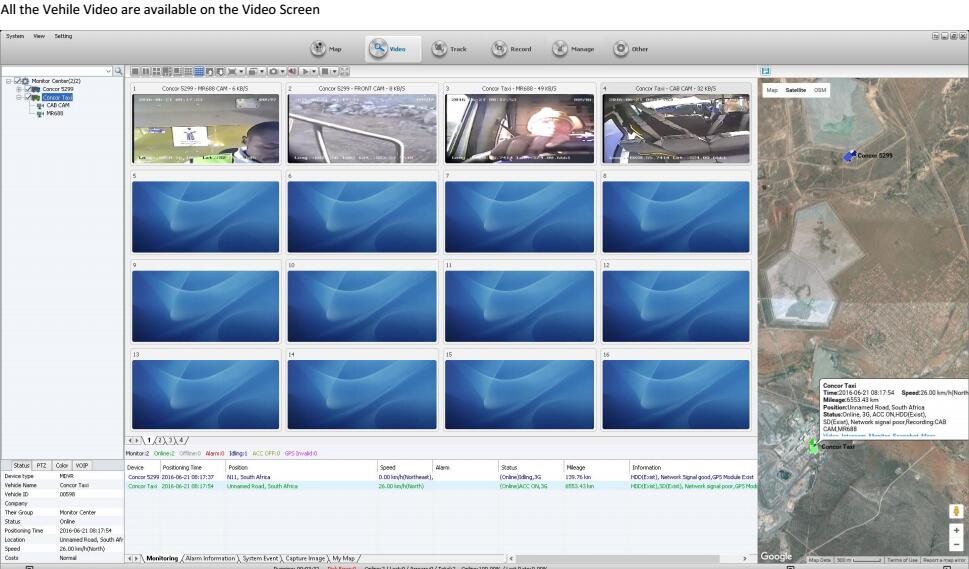
Task: Select the two-window video layout icon
Action: pyautogui.click(x=146, y=72)
